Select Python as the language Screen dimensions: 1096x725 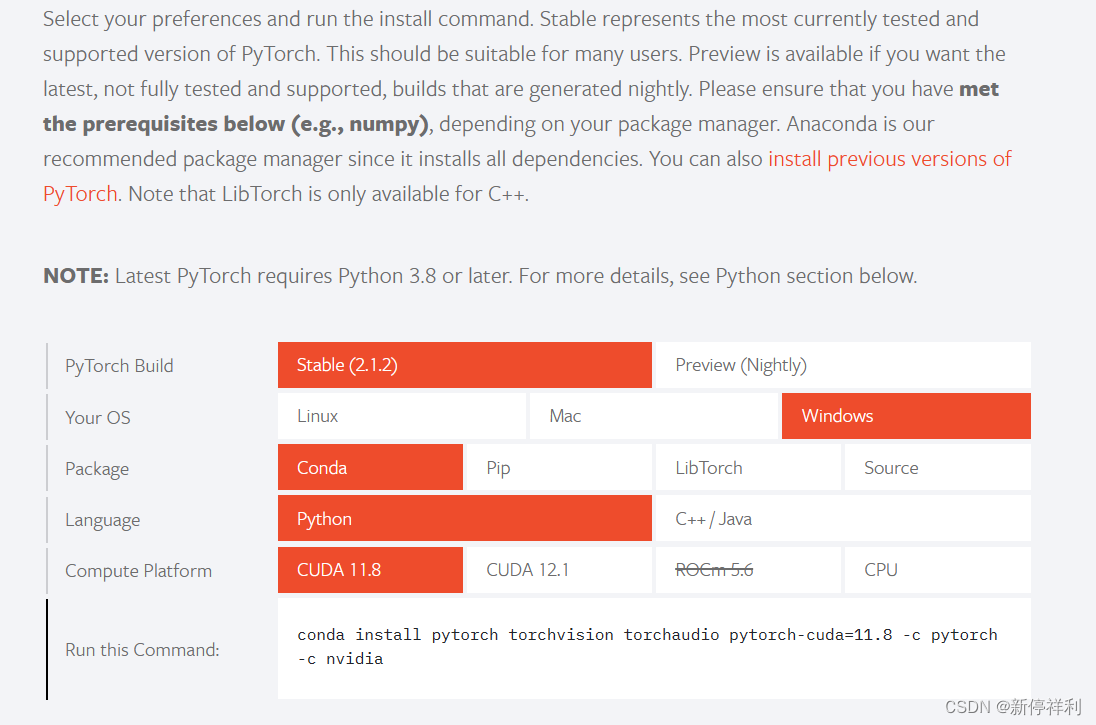pyautogui.click(x=464, y=519)
